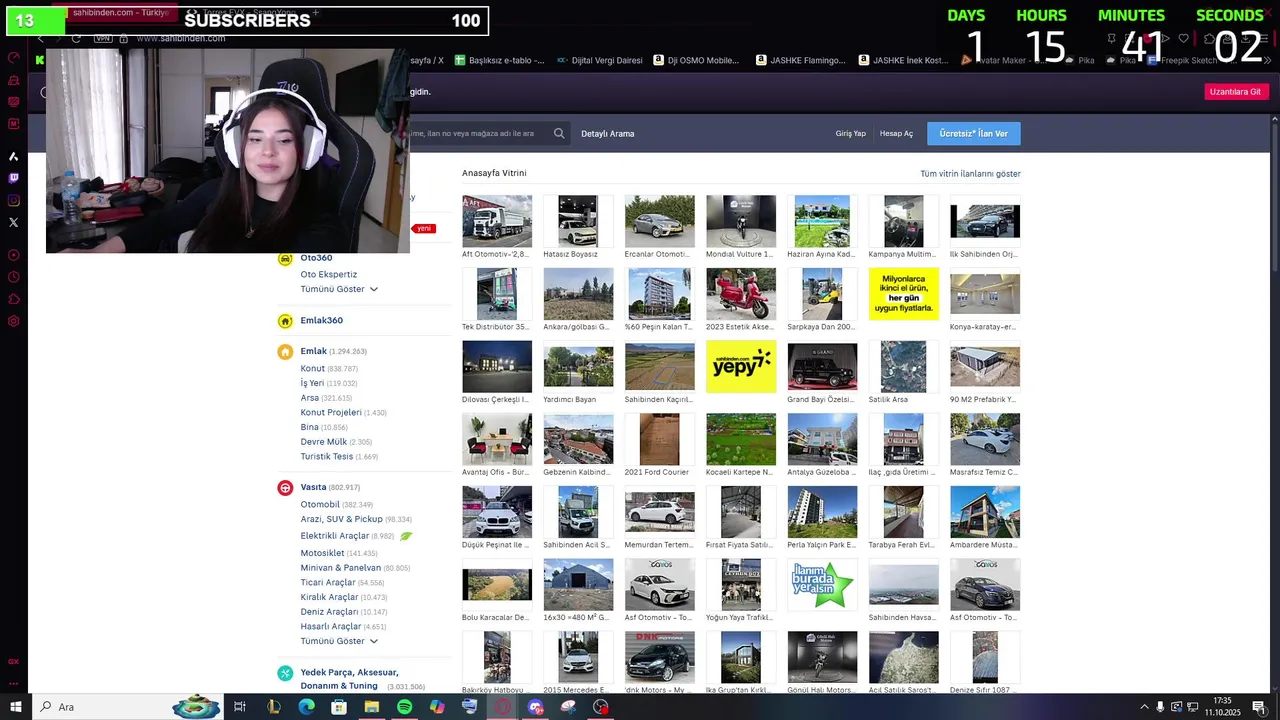Open the Player icon in Opera sidebar
This screenshot has width=1280, height=720.
pyautogui.click(x=13, y=255)
